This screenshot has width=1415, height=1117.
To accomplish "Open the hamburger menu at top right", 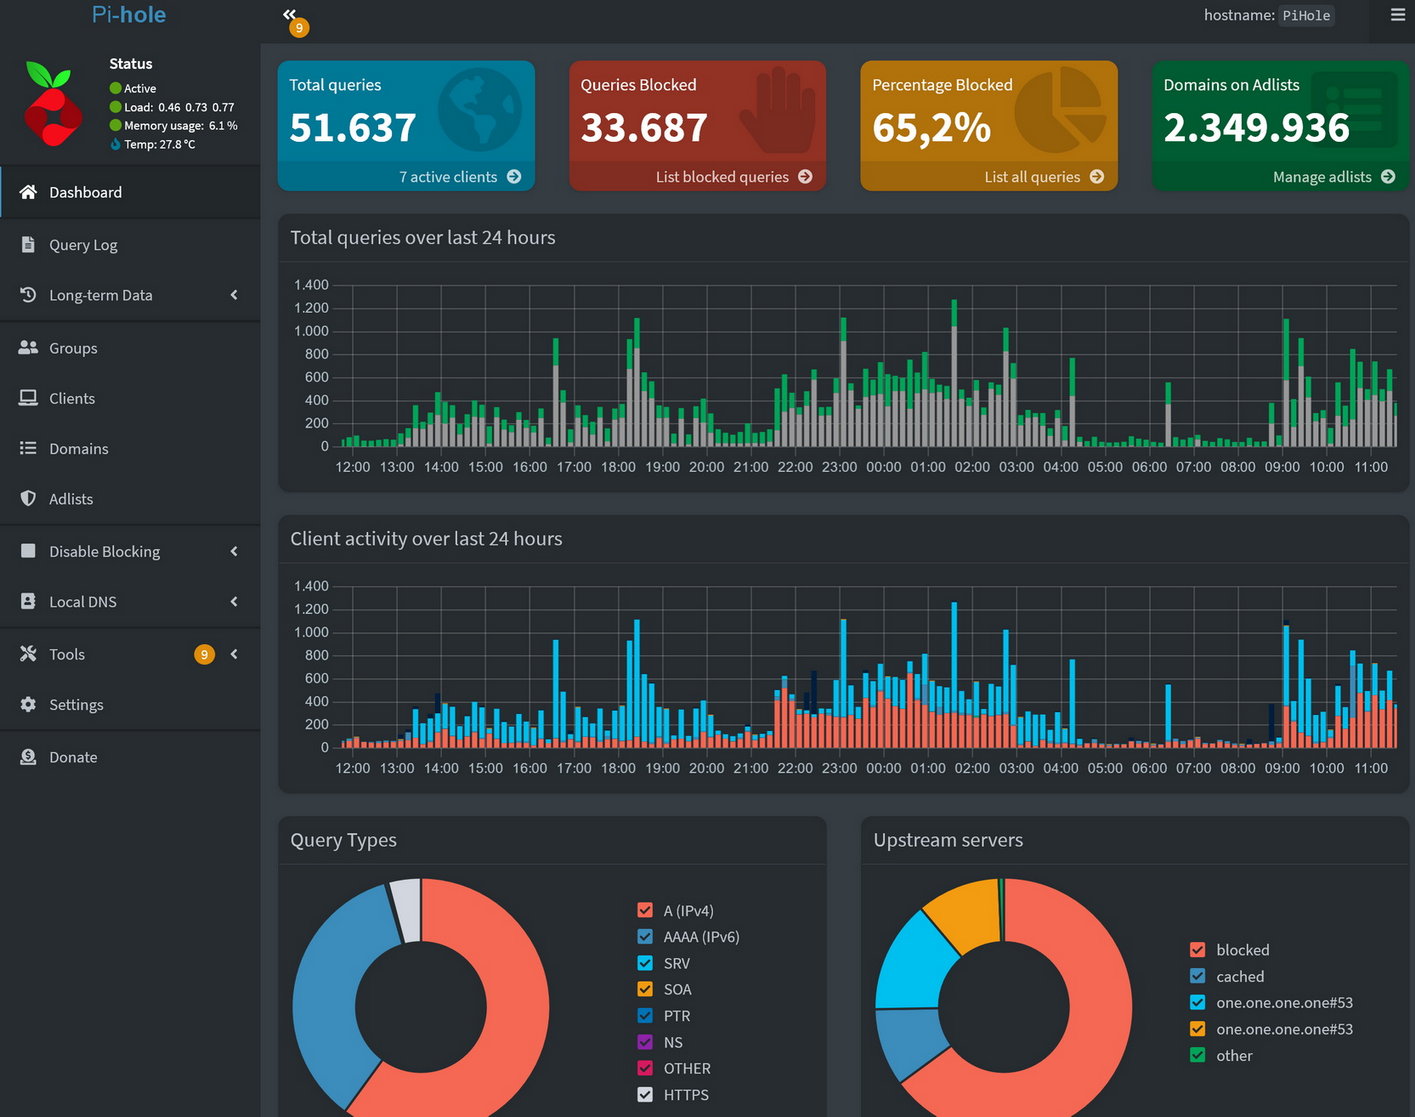I will point(1397,15).
